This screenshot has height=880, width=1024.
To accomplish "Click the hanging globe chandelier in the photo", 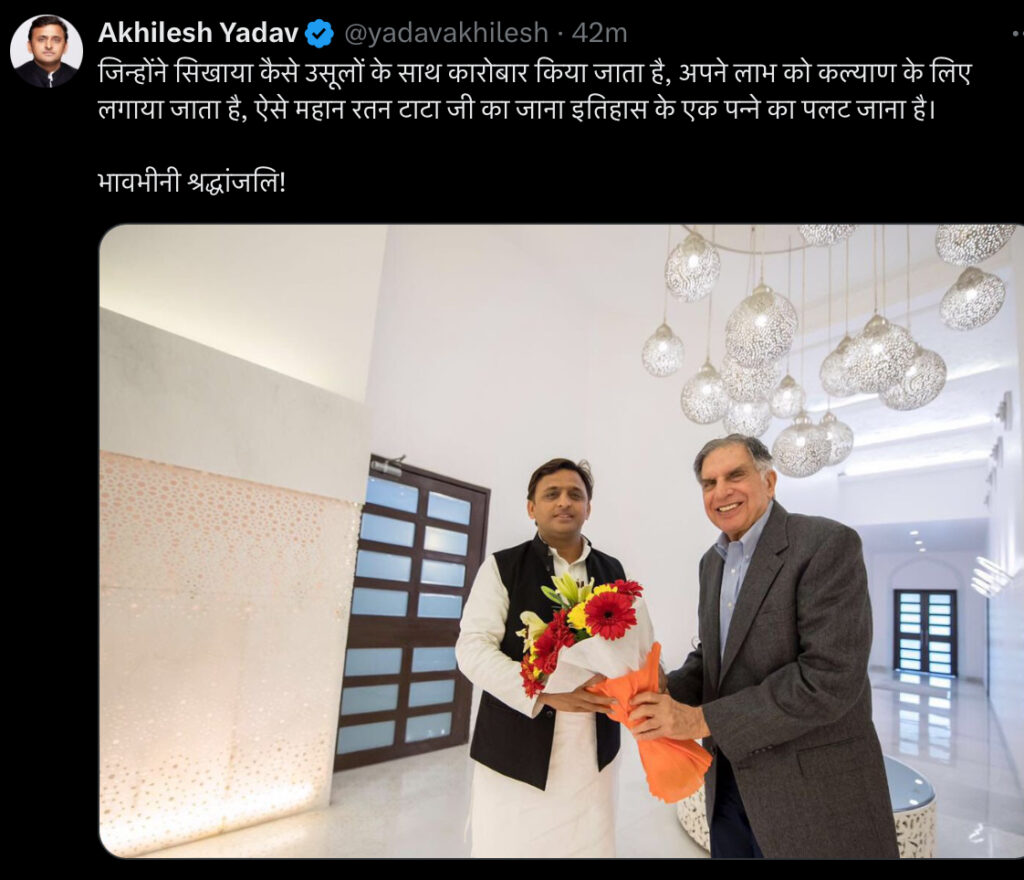I will click(x=826, y=346).
